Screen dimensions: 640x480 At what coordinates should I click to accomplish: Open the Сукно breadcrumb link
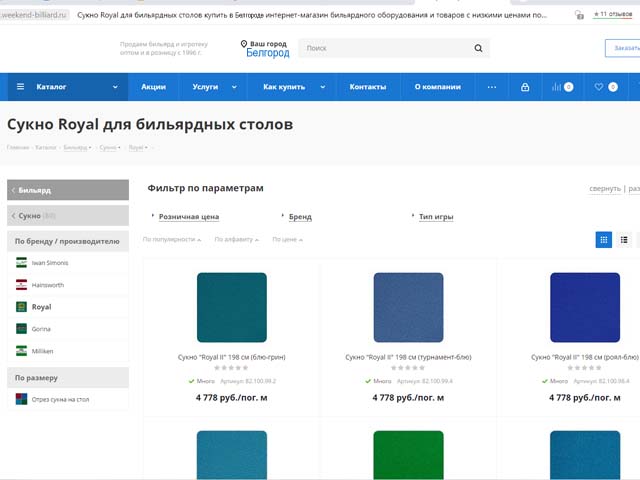(x=108, y=147)
